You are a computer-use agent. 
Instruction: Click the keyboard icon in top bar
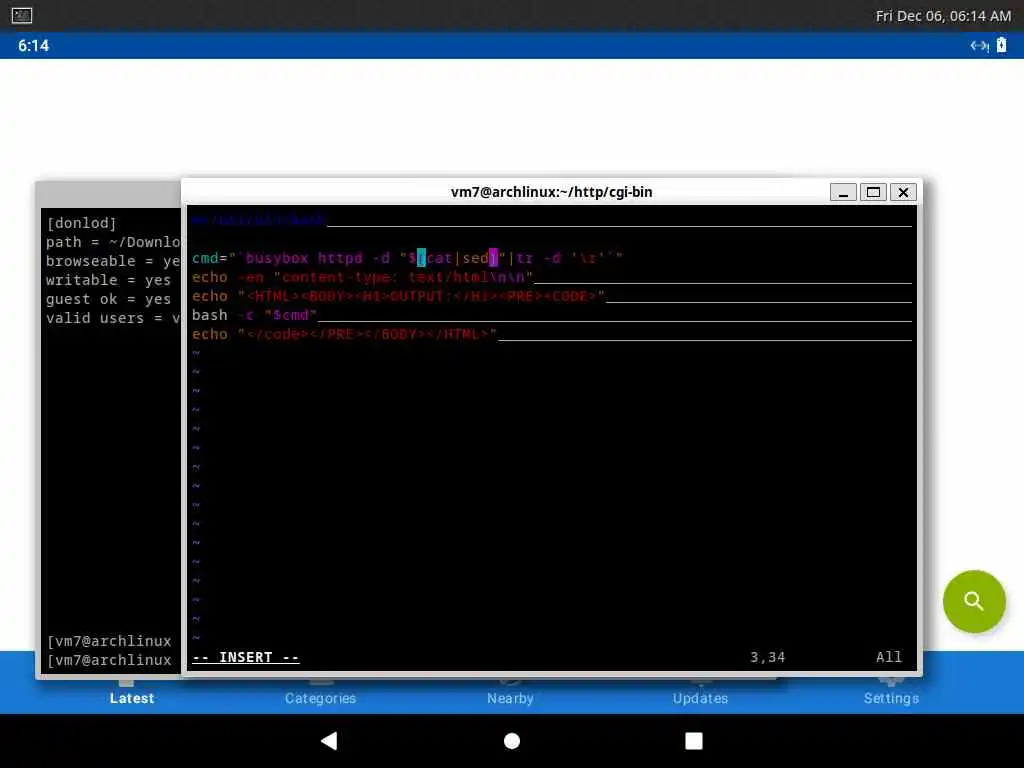[22, 15]
